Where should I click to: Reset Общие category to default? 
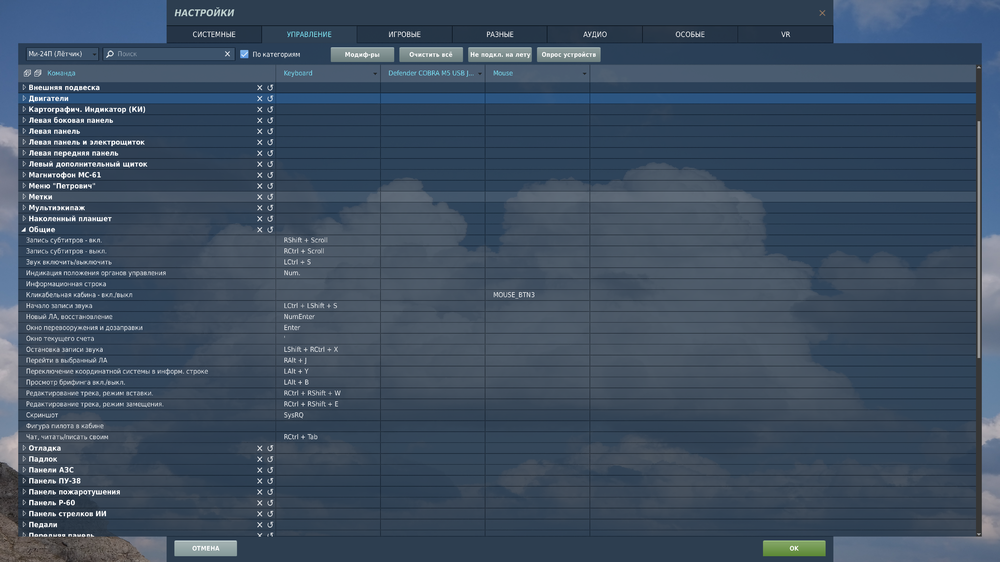click(x=270, y=230)
